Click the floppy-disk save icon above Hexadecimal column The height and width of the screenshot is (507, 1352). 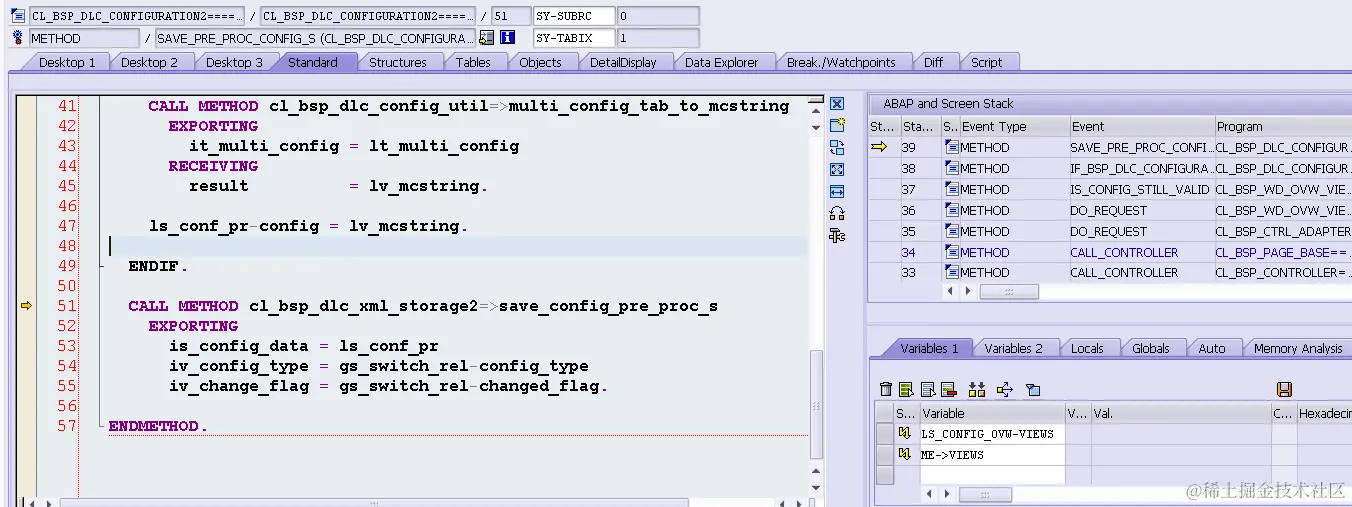[x=1285, y=389]
